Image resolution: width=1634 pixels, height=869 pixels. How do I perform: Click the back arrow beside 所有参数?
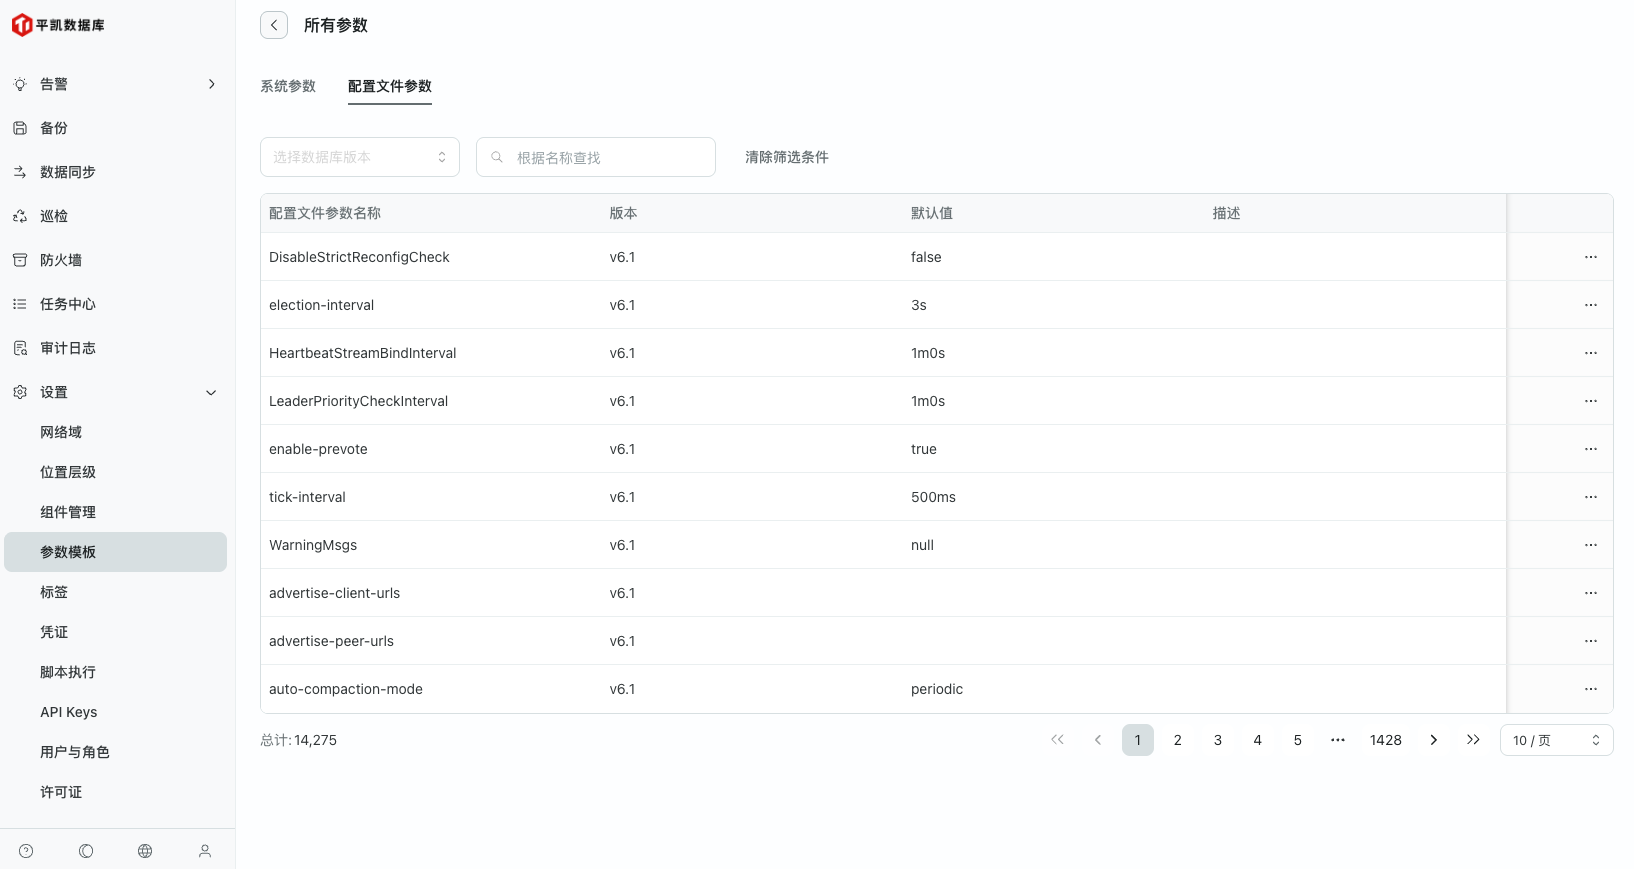pos(274,25)
